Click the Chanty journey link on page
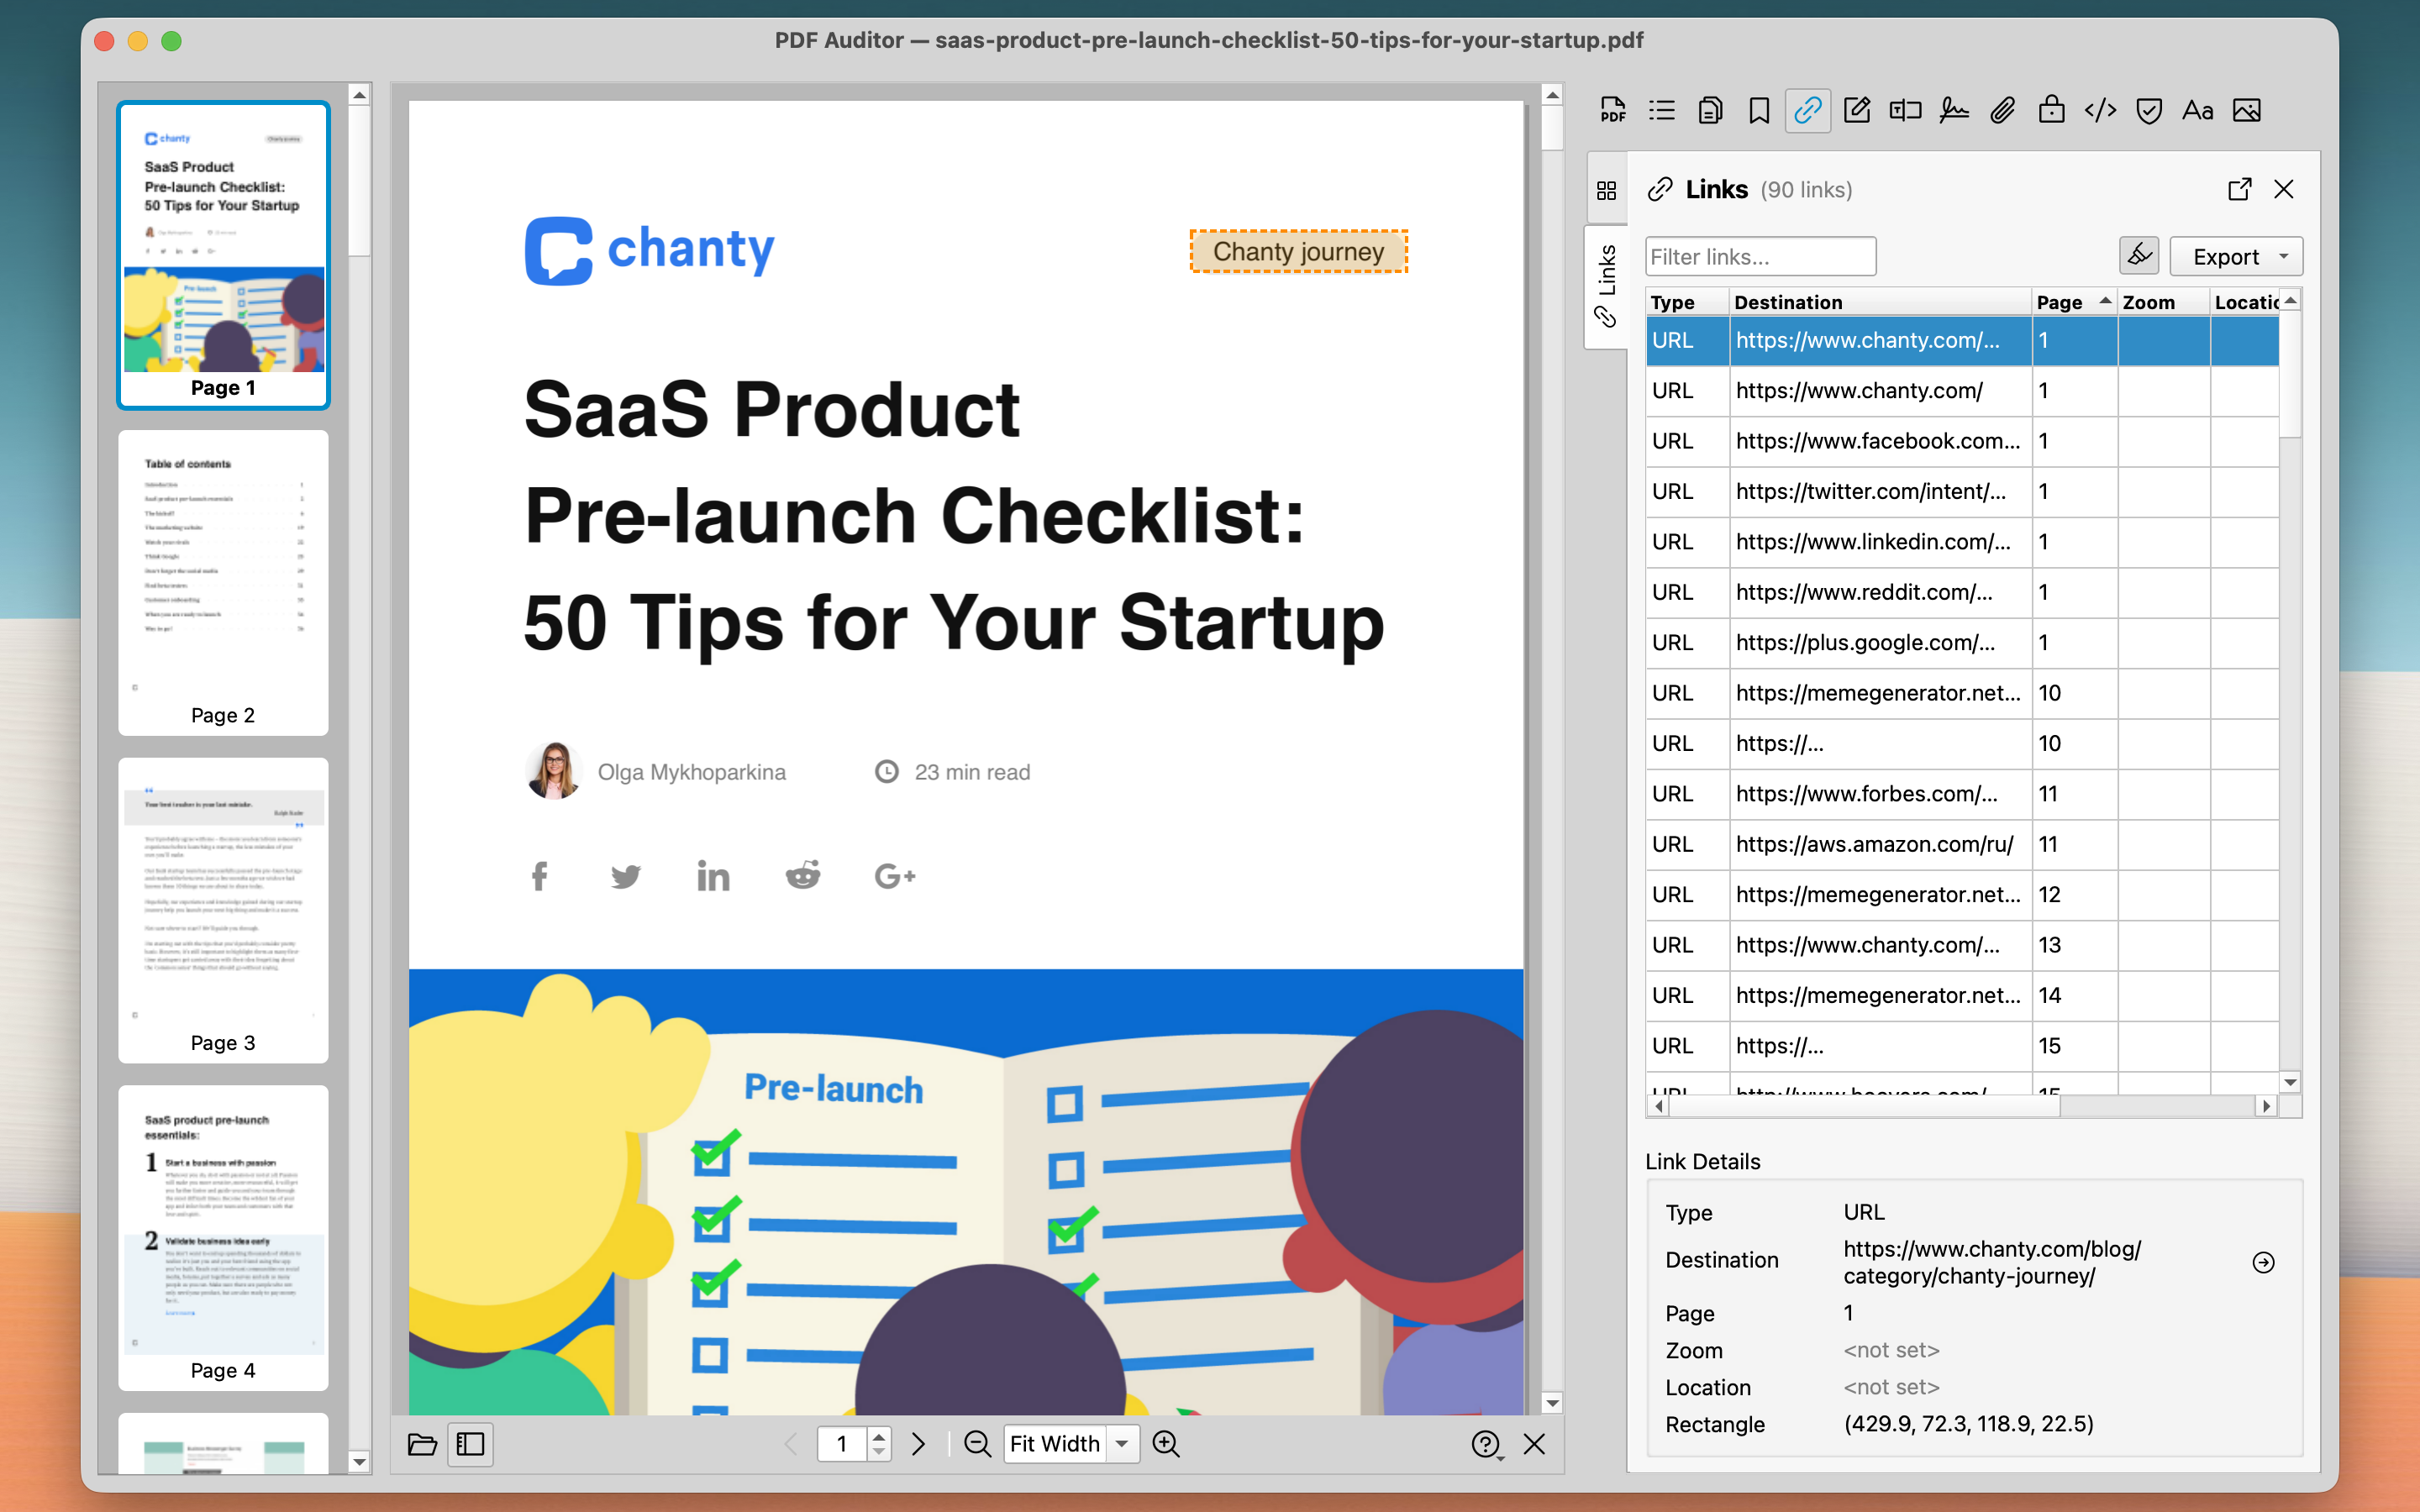This screenshot has height=1512, width=2420. [x=1298, y=251]
